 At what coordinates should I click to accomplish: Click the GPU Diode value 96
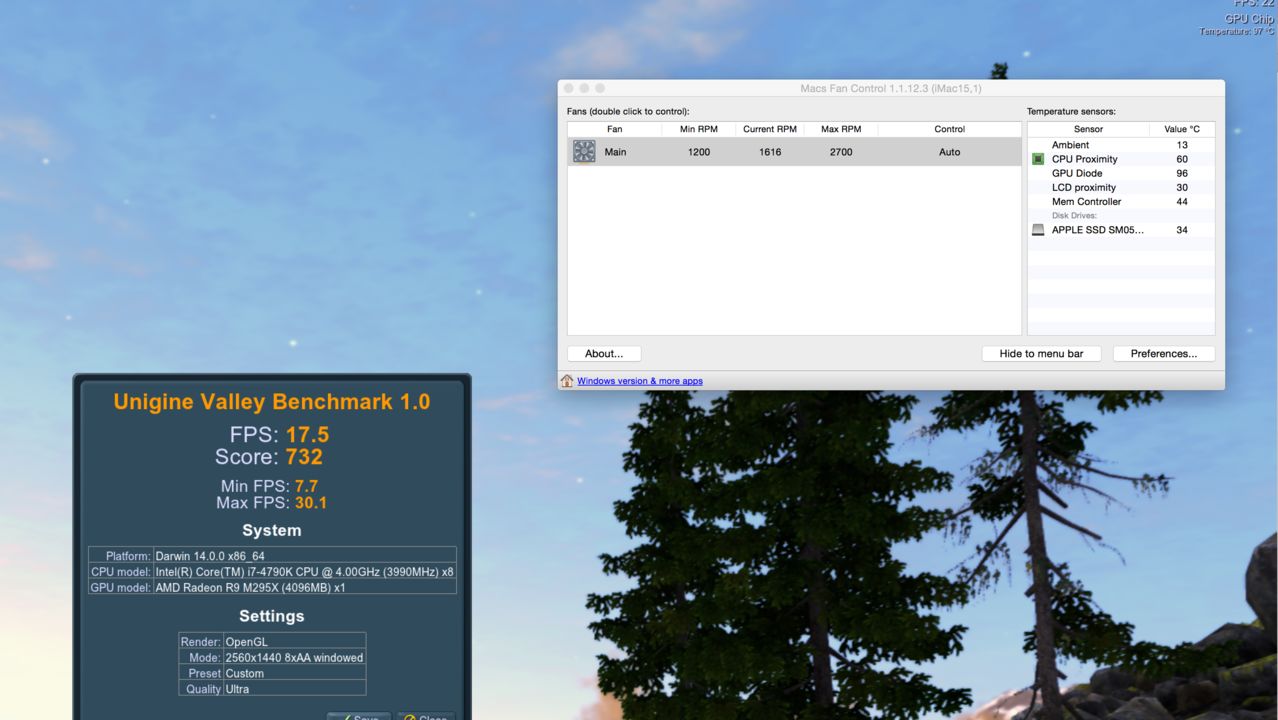[x=1182, y=173]
